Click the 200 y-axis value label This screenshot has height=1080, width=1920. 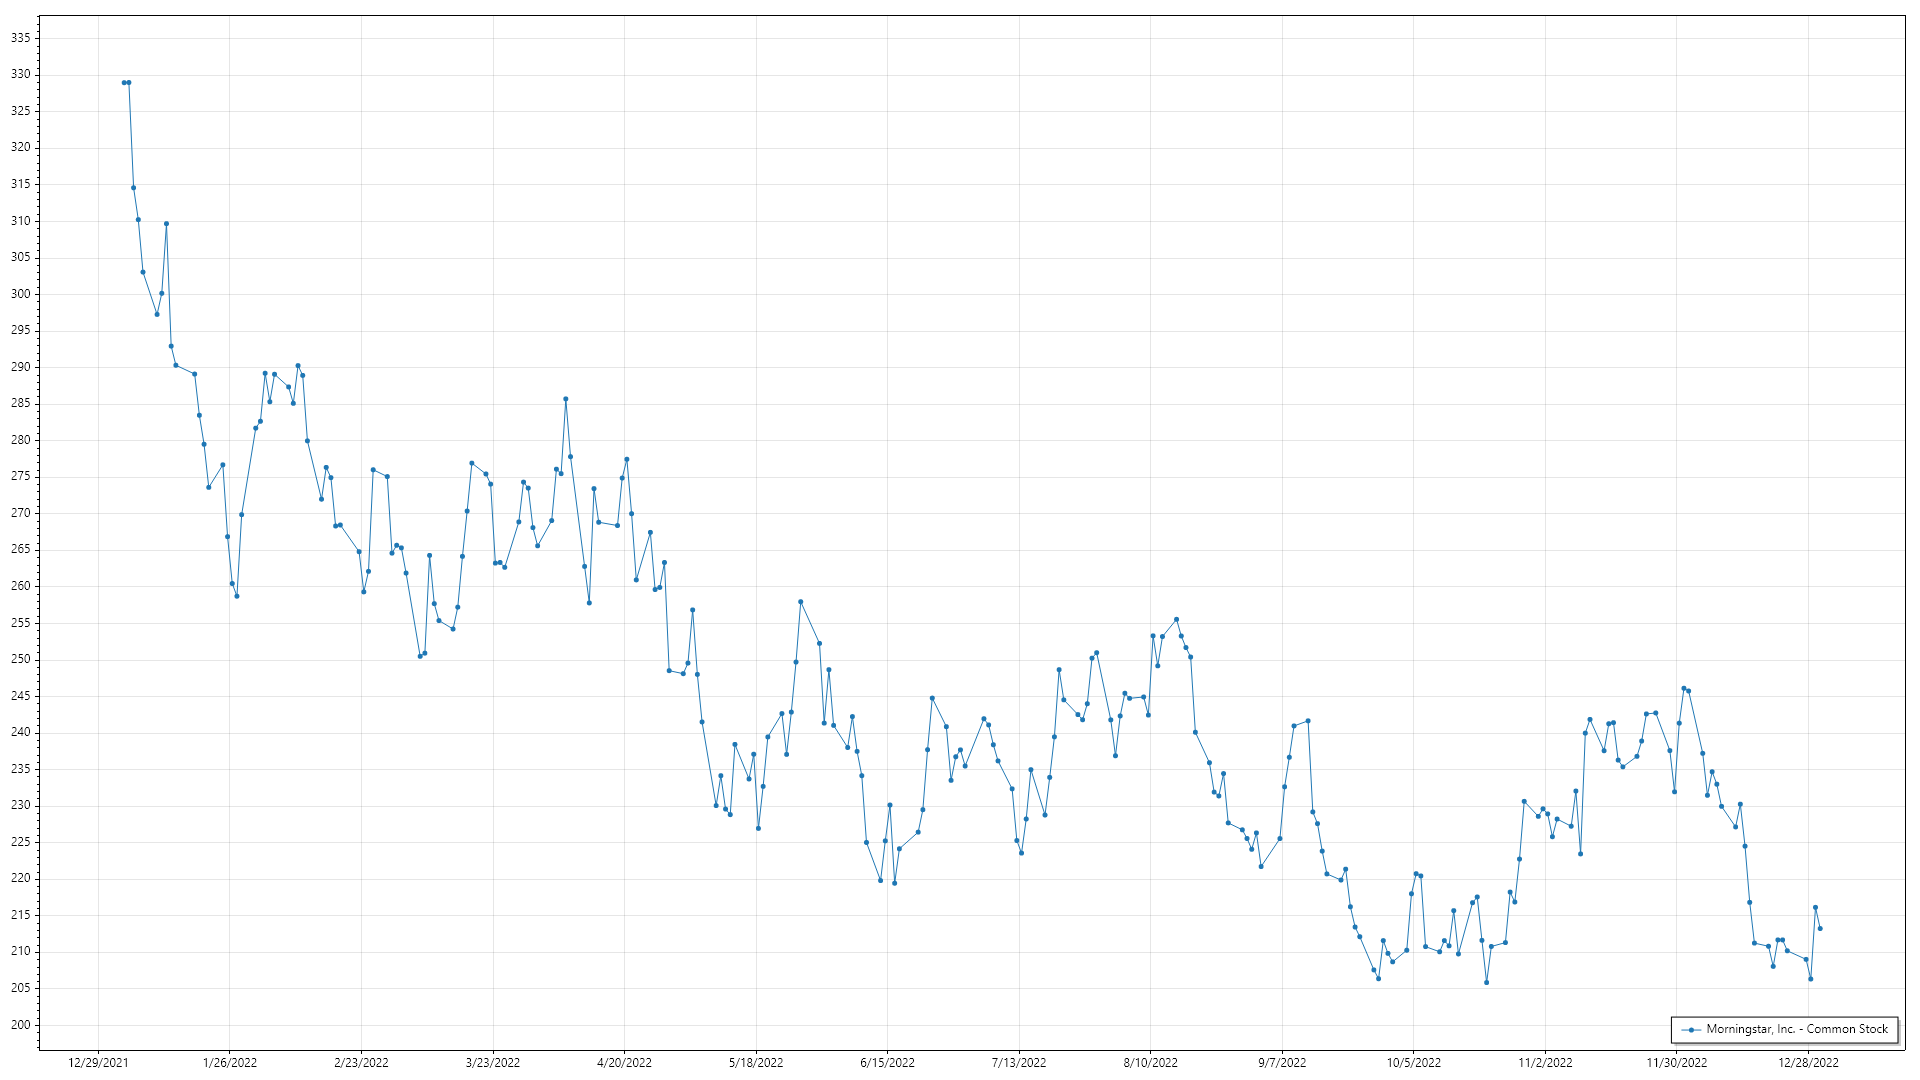(20, 1025)
